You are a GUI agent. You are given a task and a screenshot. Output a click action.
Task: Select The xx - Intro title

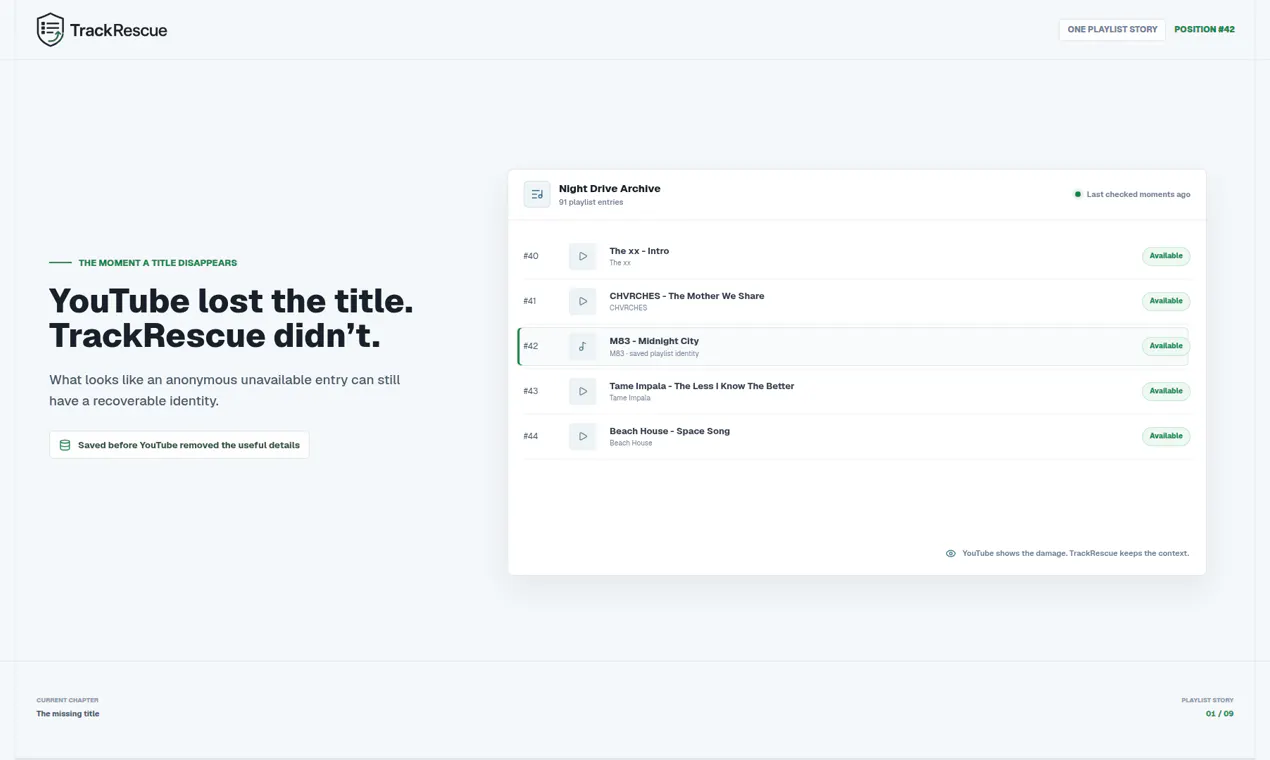coord(639,251)
